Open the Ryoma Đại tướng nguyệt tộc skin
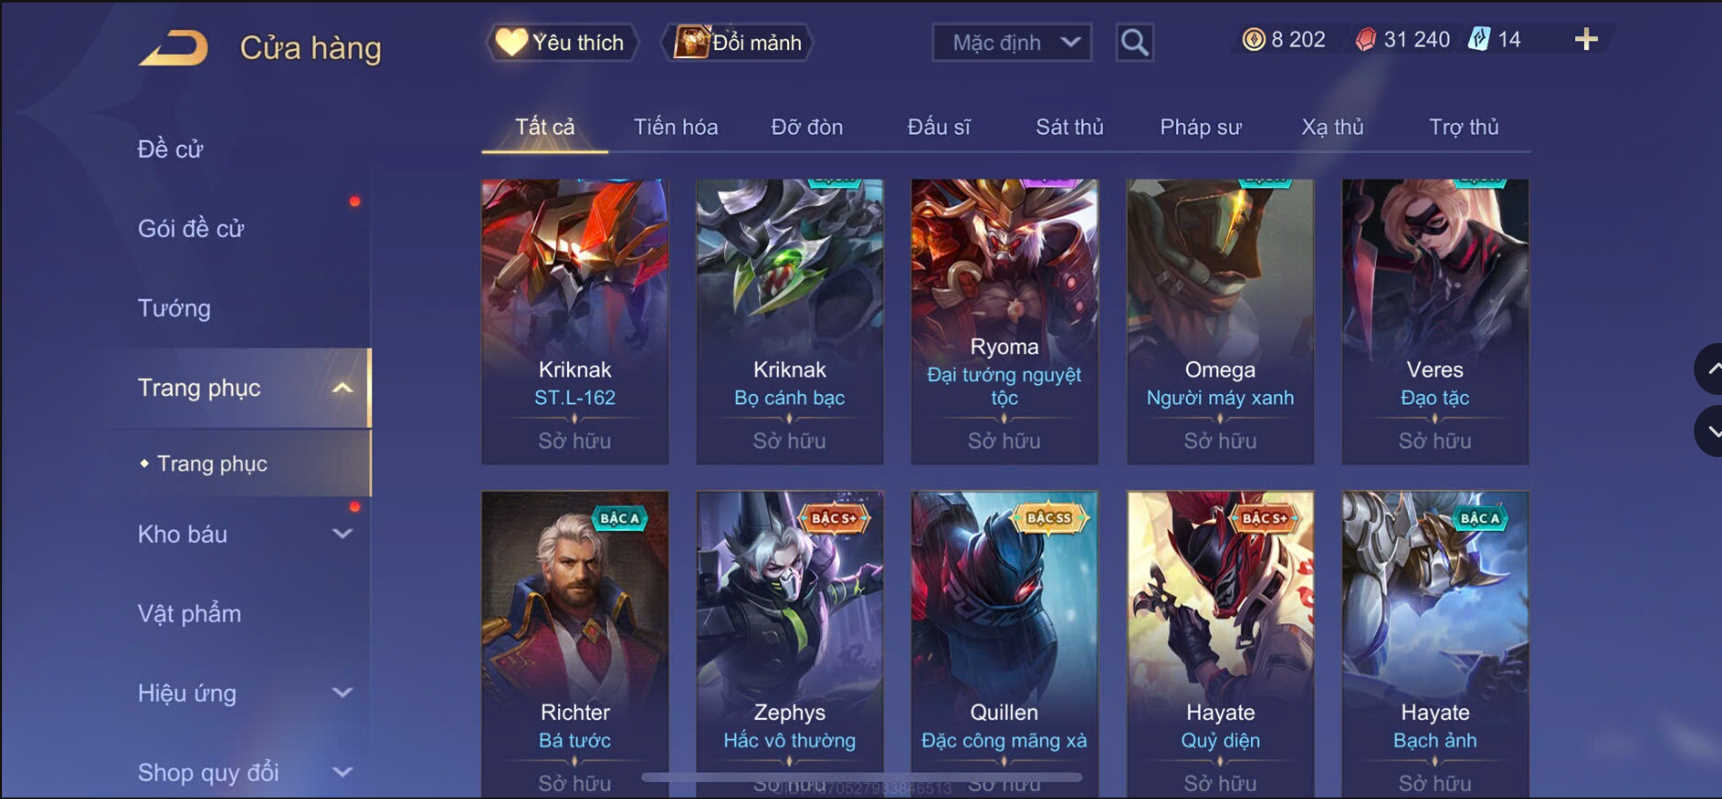The width and height of the screenshot is (1722, 799). pyautogui.click(x=1004, y=321)
